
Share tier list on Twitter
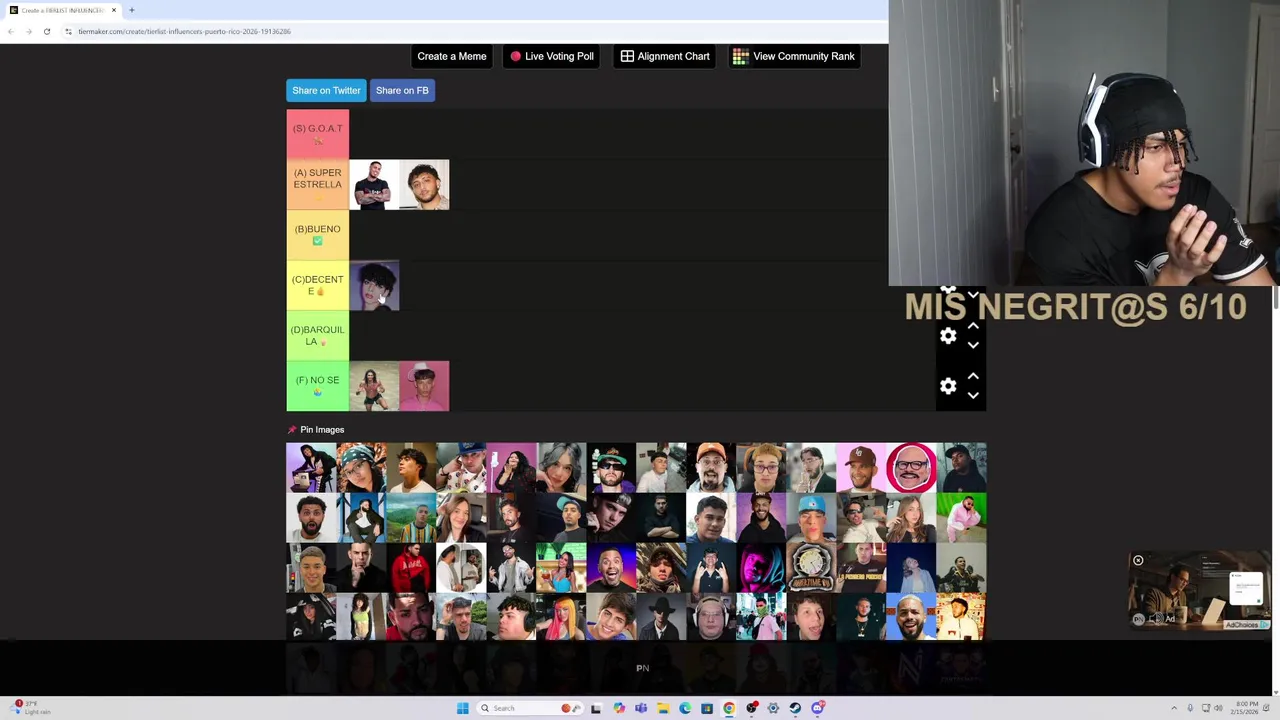(326, 90)
